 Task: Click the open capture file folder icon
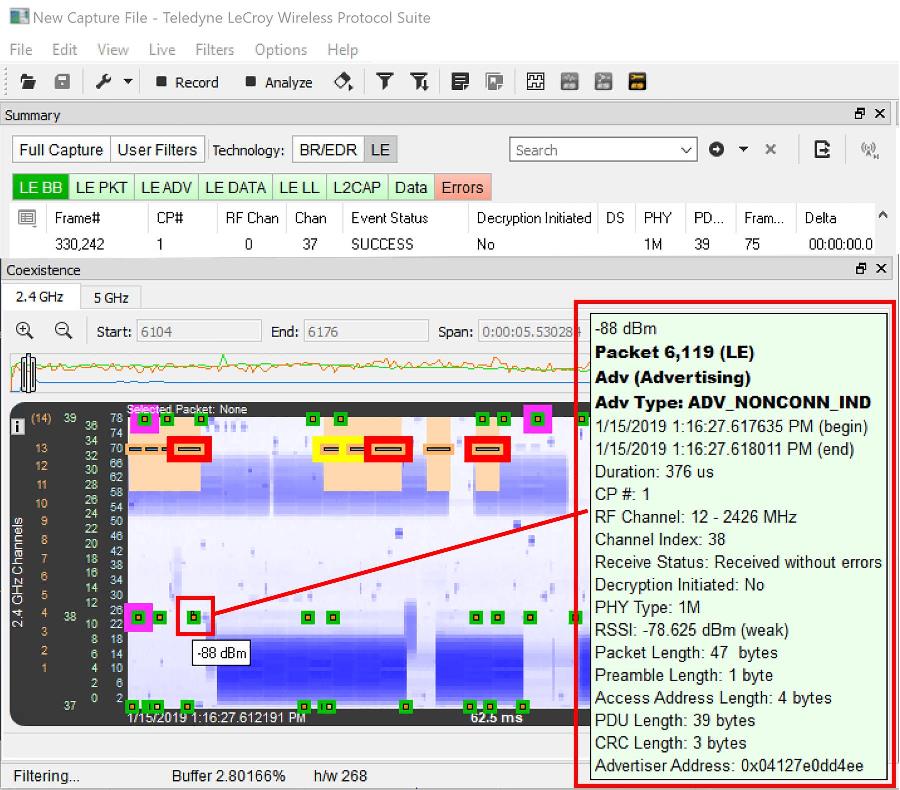[27, 82]
